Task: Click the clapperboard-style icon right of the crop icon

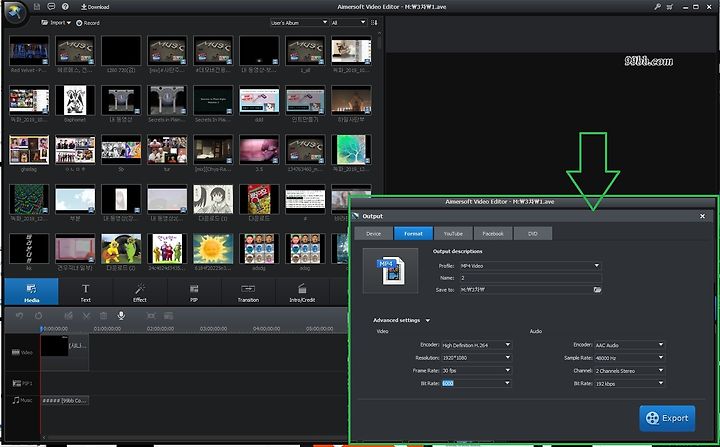Action: (169, 316)
